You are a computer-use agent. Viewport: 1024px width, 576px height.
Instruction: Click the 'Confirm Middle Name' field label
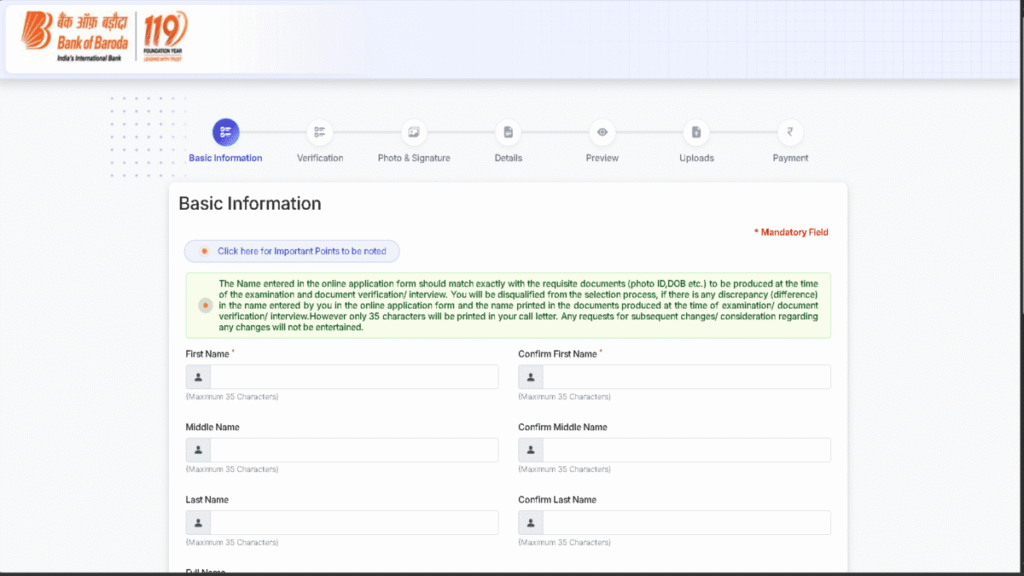point(562,427)
